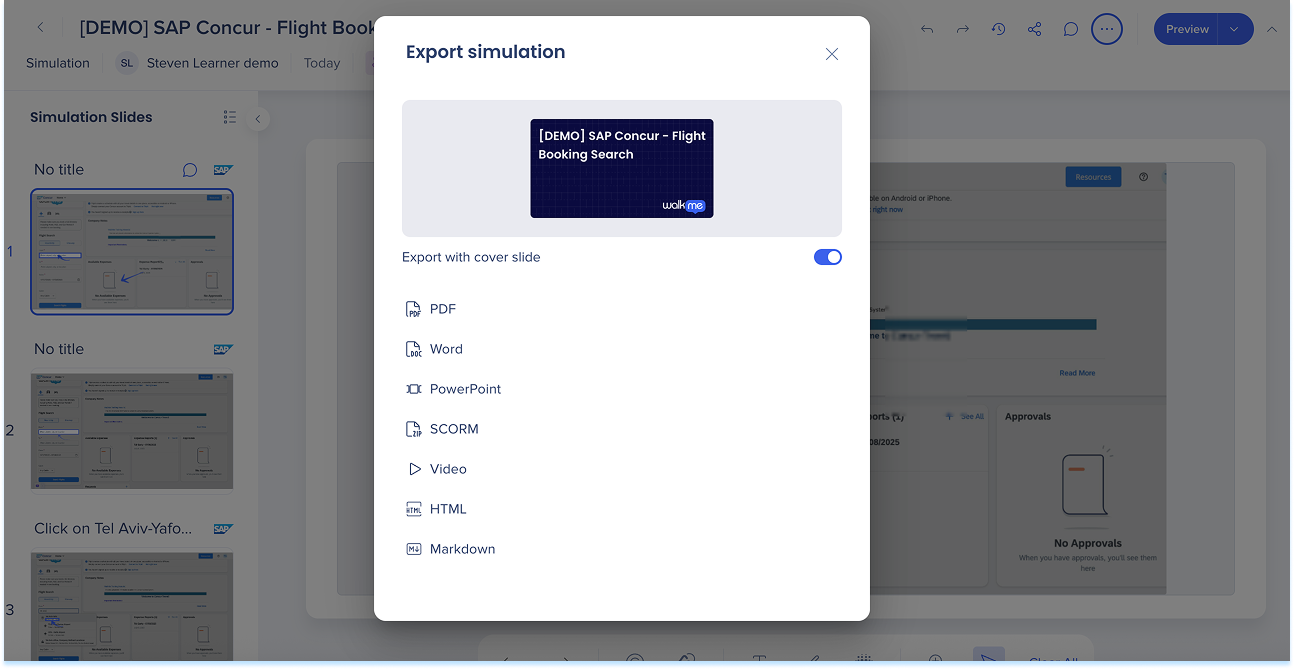1294x669 pixels.
Task: Open the three-dot more options menu
Action: tap(1106, 29)
